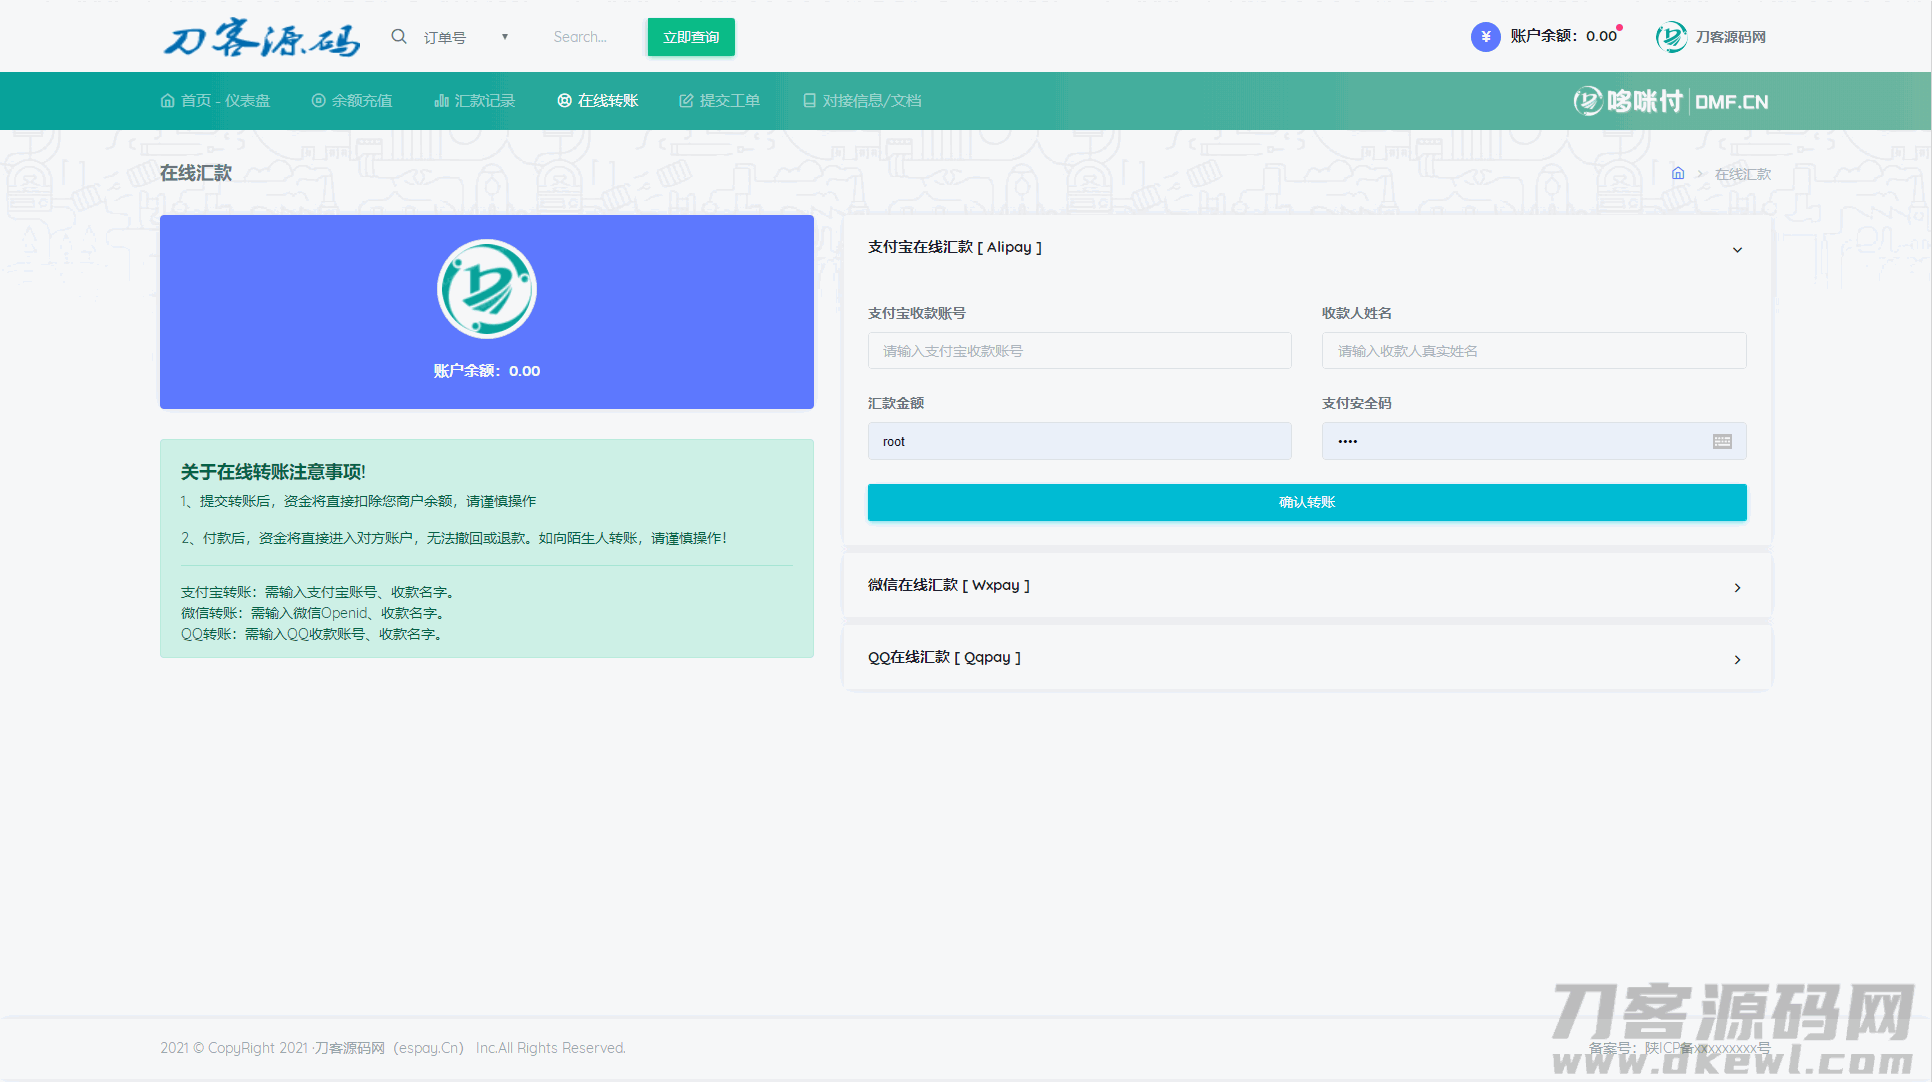The width and height of the screenshot is (1932, 1082).
Task: Click the 收款人姓名 input field
Action: (1533, 351)
